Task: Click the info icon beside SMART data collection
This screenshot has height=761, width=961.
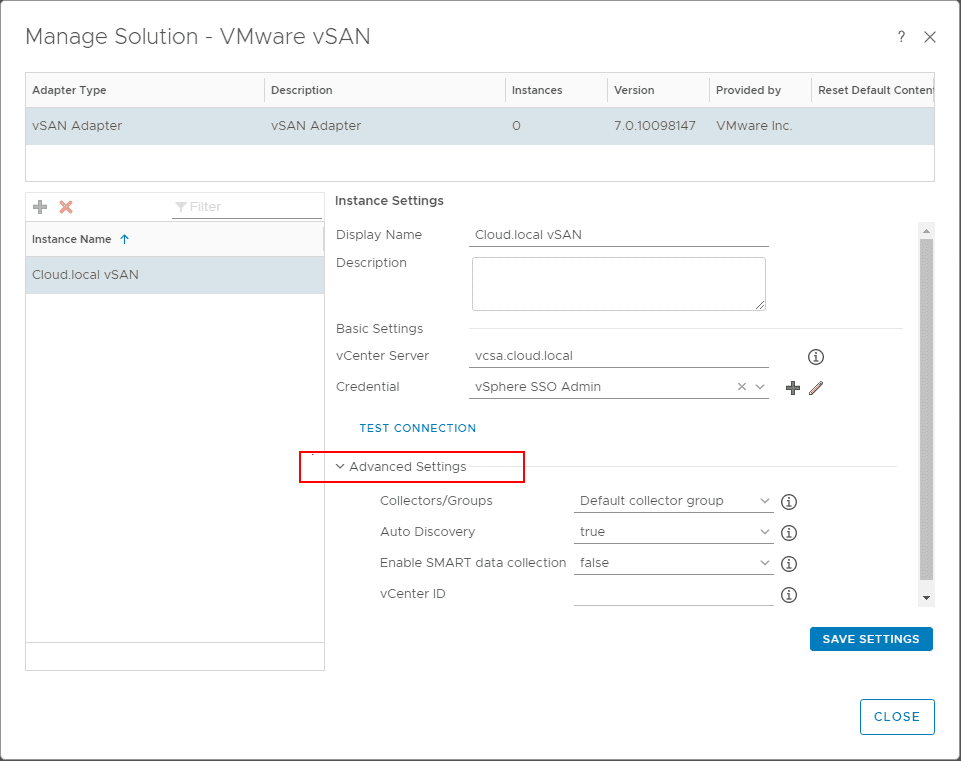Action: pyautogui.click(x=788, y=564)
